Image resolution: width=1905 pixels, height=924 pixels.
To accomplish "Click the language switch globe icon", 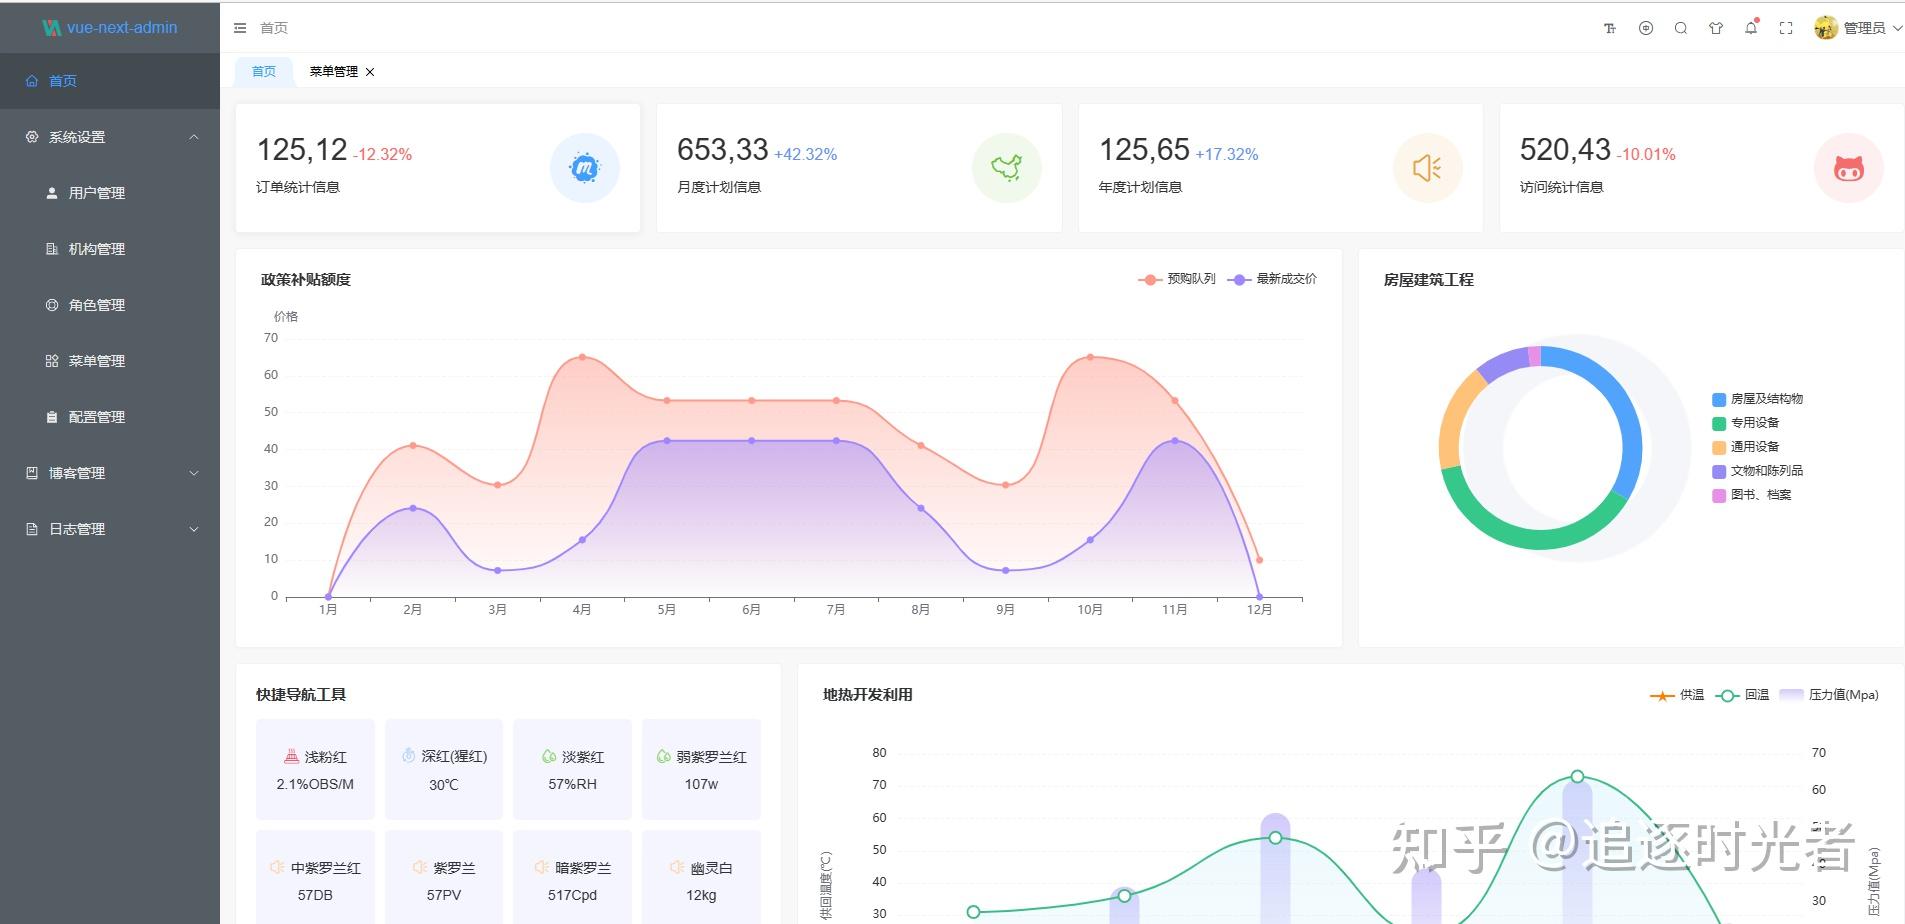I will click(x=1646, y=28).
